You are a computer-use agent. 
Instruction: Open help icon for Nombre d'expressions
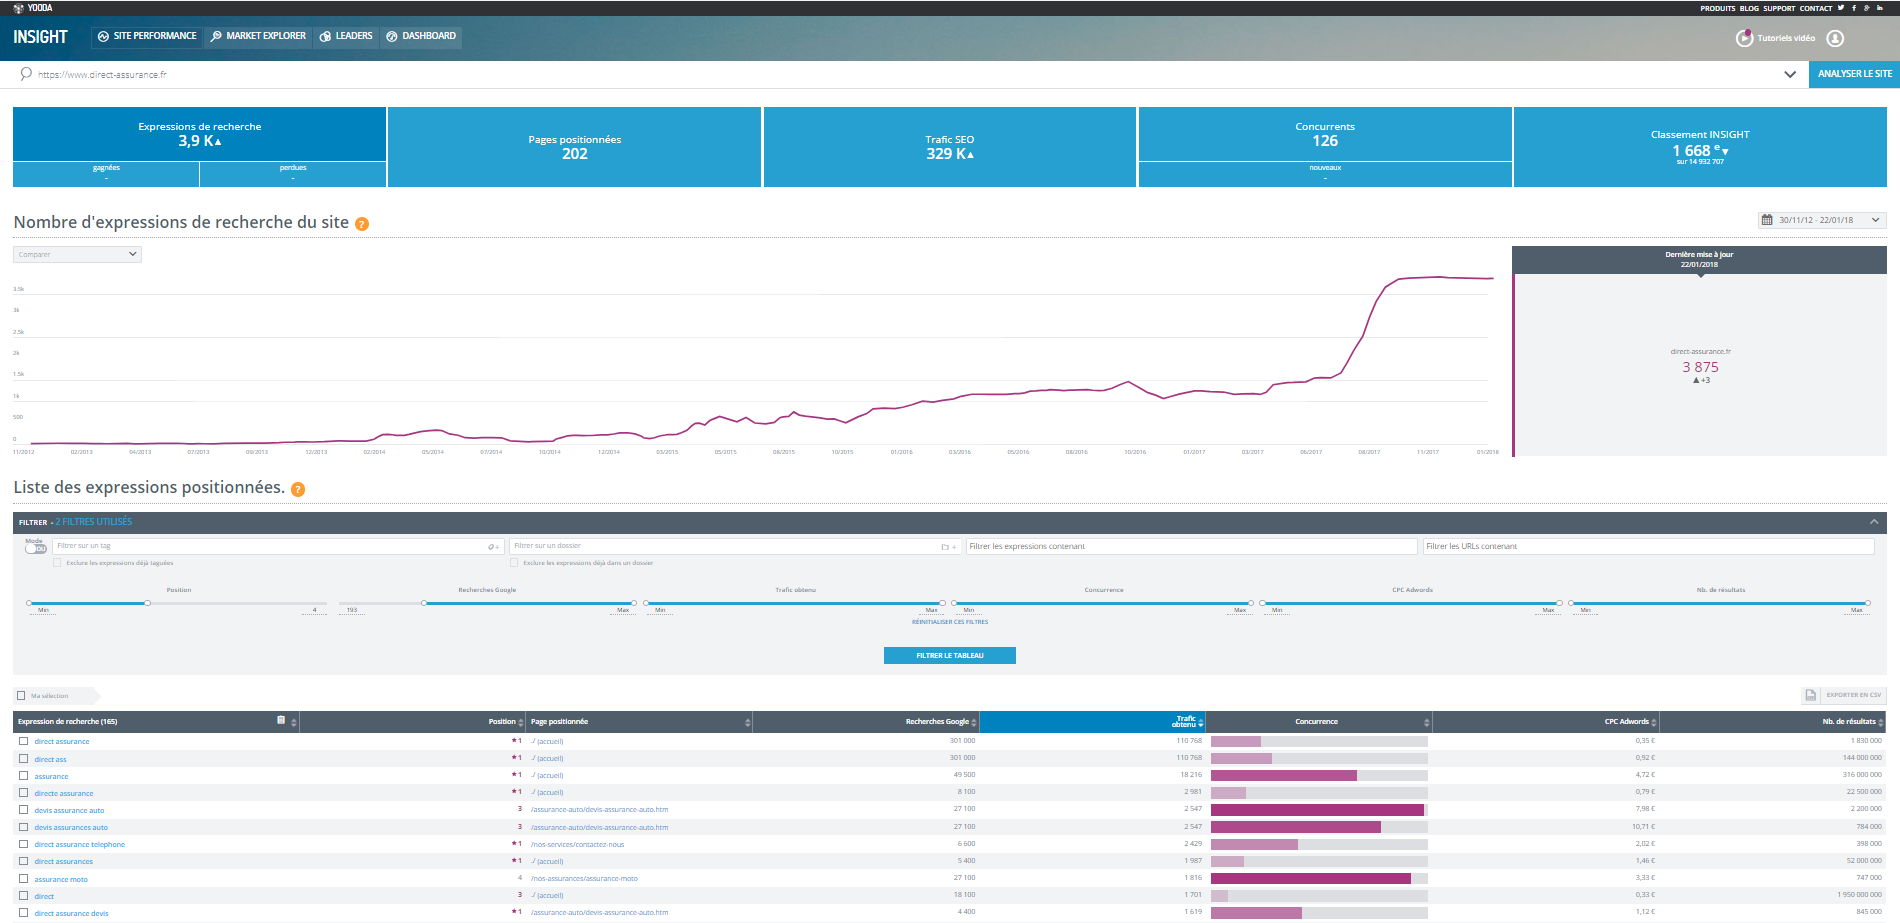[x=362, y=224]
